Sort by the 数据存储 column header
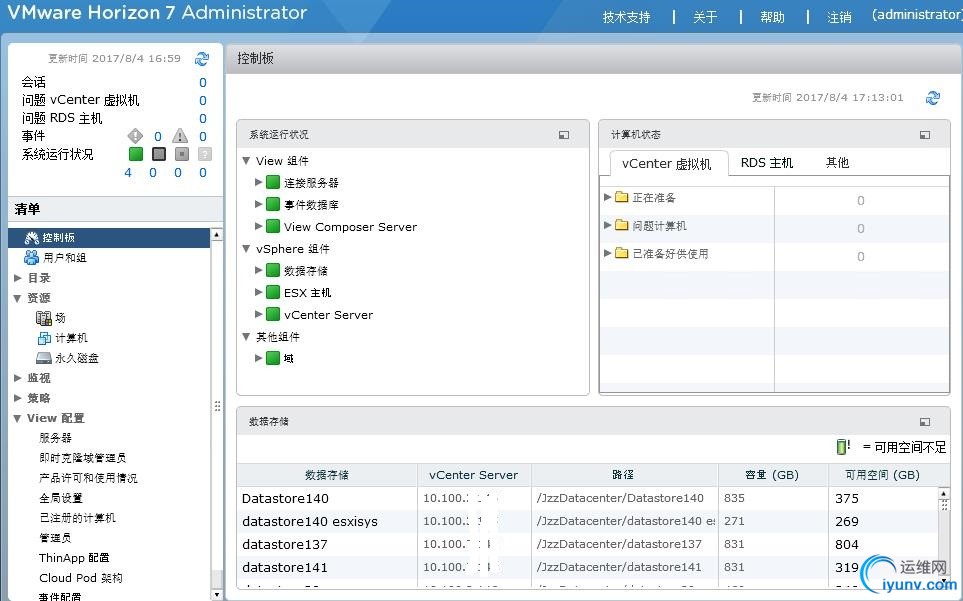This screenshot has height=601, width=963. pyautogui.click(x=327, y=475)
